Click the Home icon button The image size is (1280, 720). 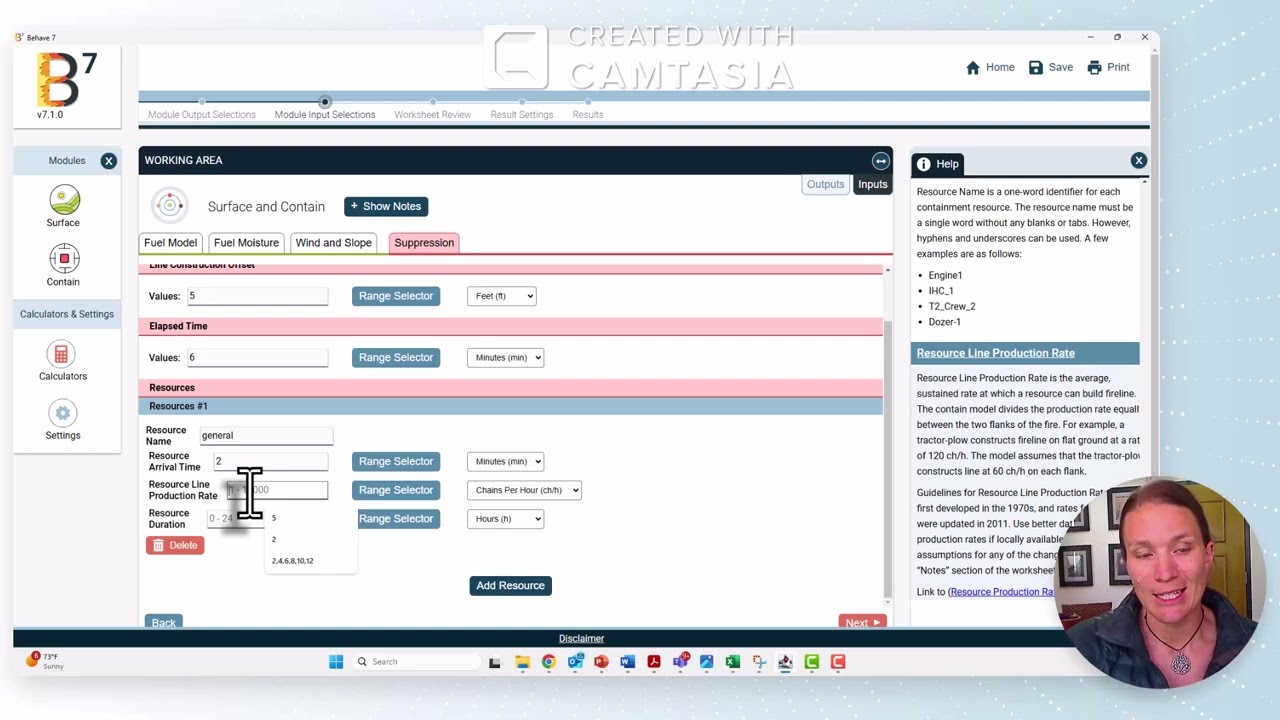[973, 67]
